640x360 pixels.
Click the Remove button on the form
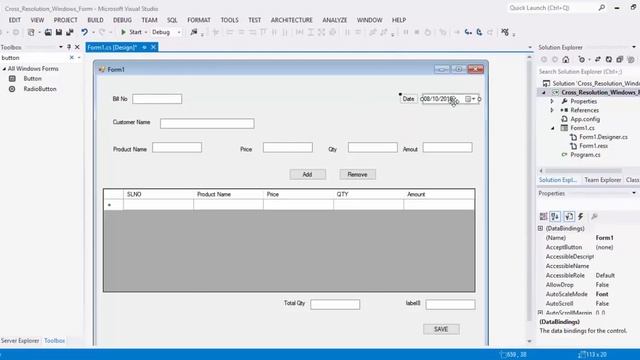pos(358,174)
